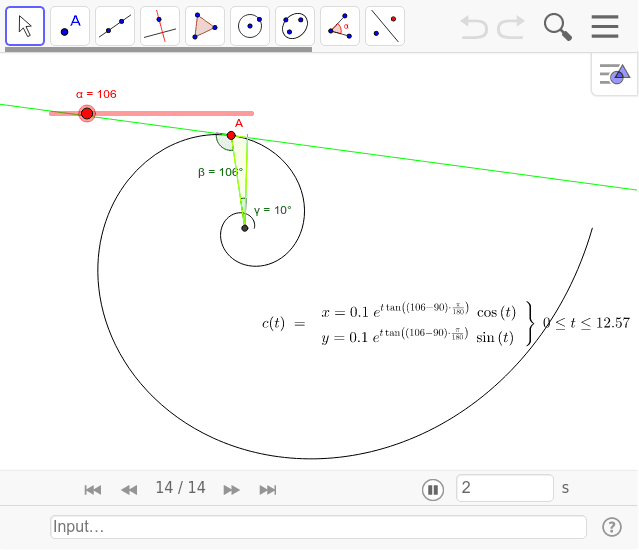Select the Perpendicular Line tool
Viewport: 639px width, 550px height.
[160, 26]
